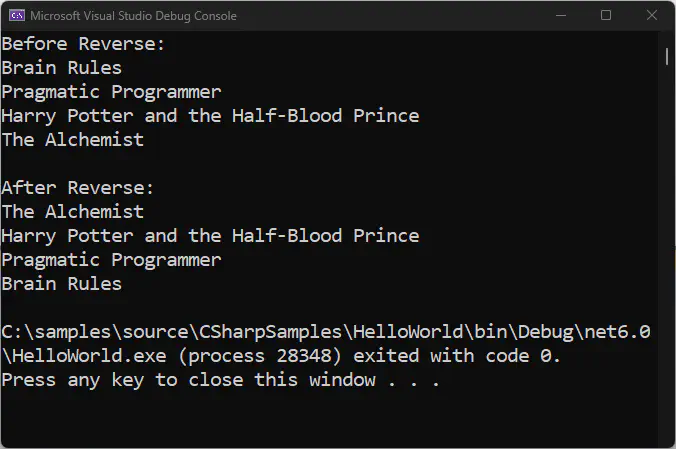
Task: Minimize the Debug Console window
Action: coord(560,16)
